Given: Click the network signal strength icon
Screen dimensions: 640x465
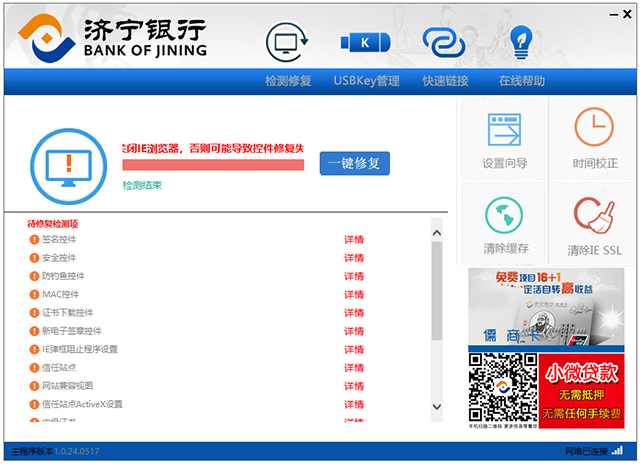Looking at the screenshot, I should pyautogui.click(x=618, y=451).
